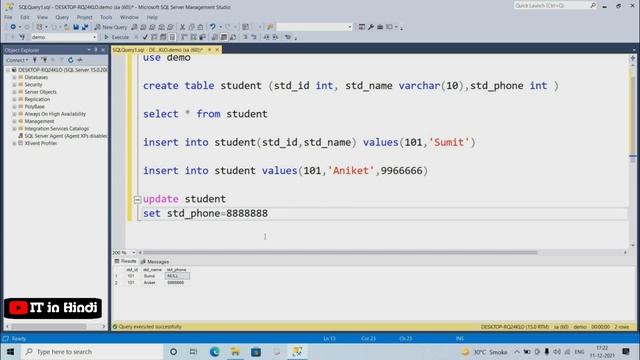Click the Cortana circle taskbar icon

[173, 351]
